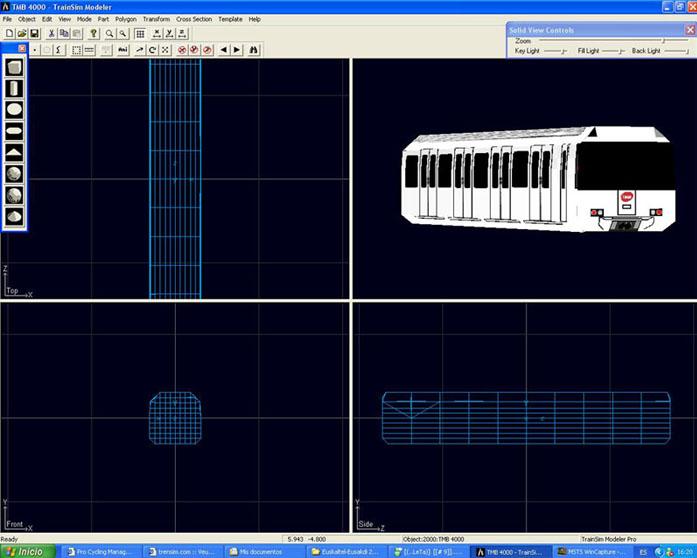Open the Transform menu

pos(156,19)
